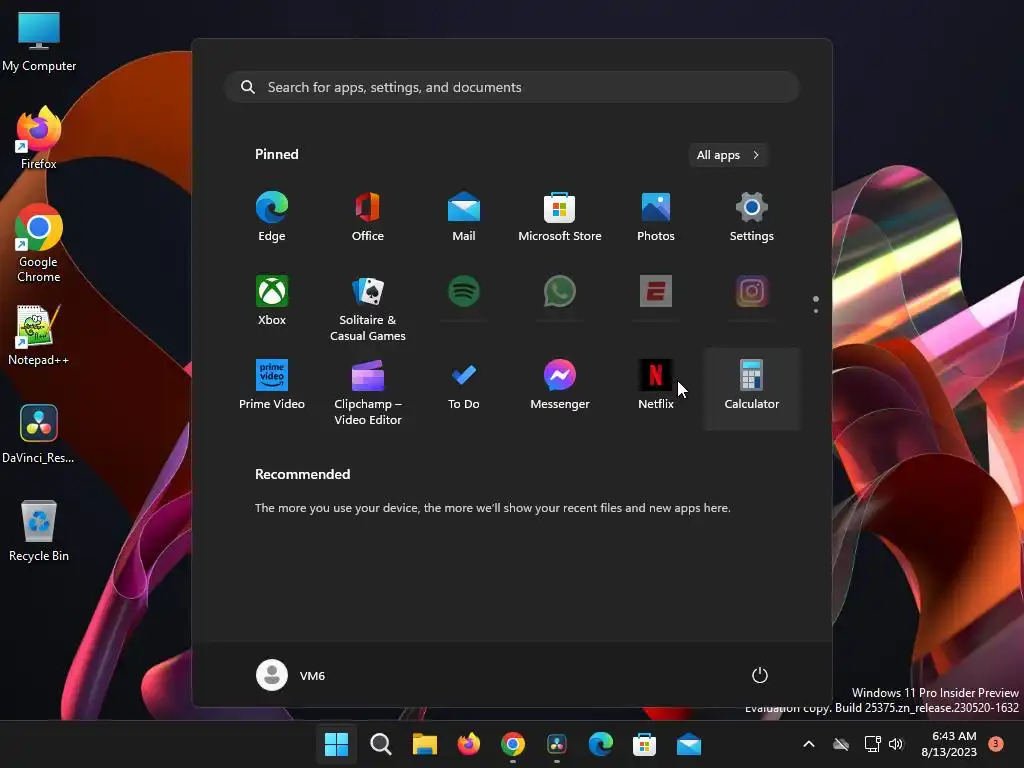This screenshot has width=1024, height=768.
Task: Open Settings from the Start menu
Action: pyautogui.click(x=752, y=217)
